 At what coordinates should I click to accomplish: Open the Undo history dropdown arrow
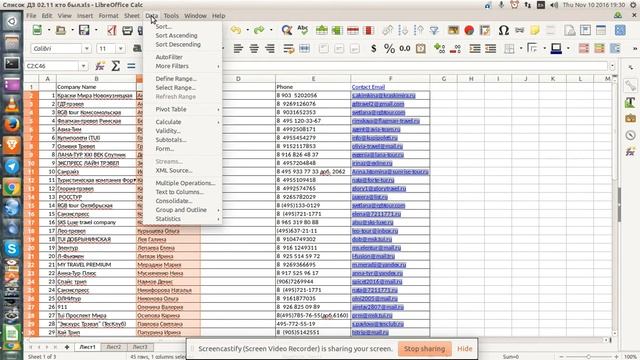click(247, 30)
